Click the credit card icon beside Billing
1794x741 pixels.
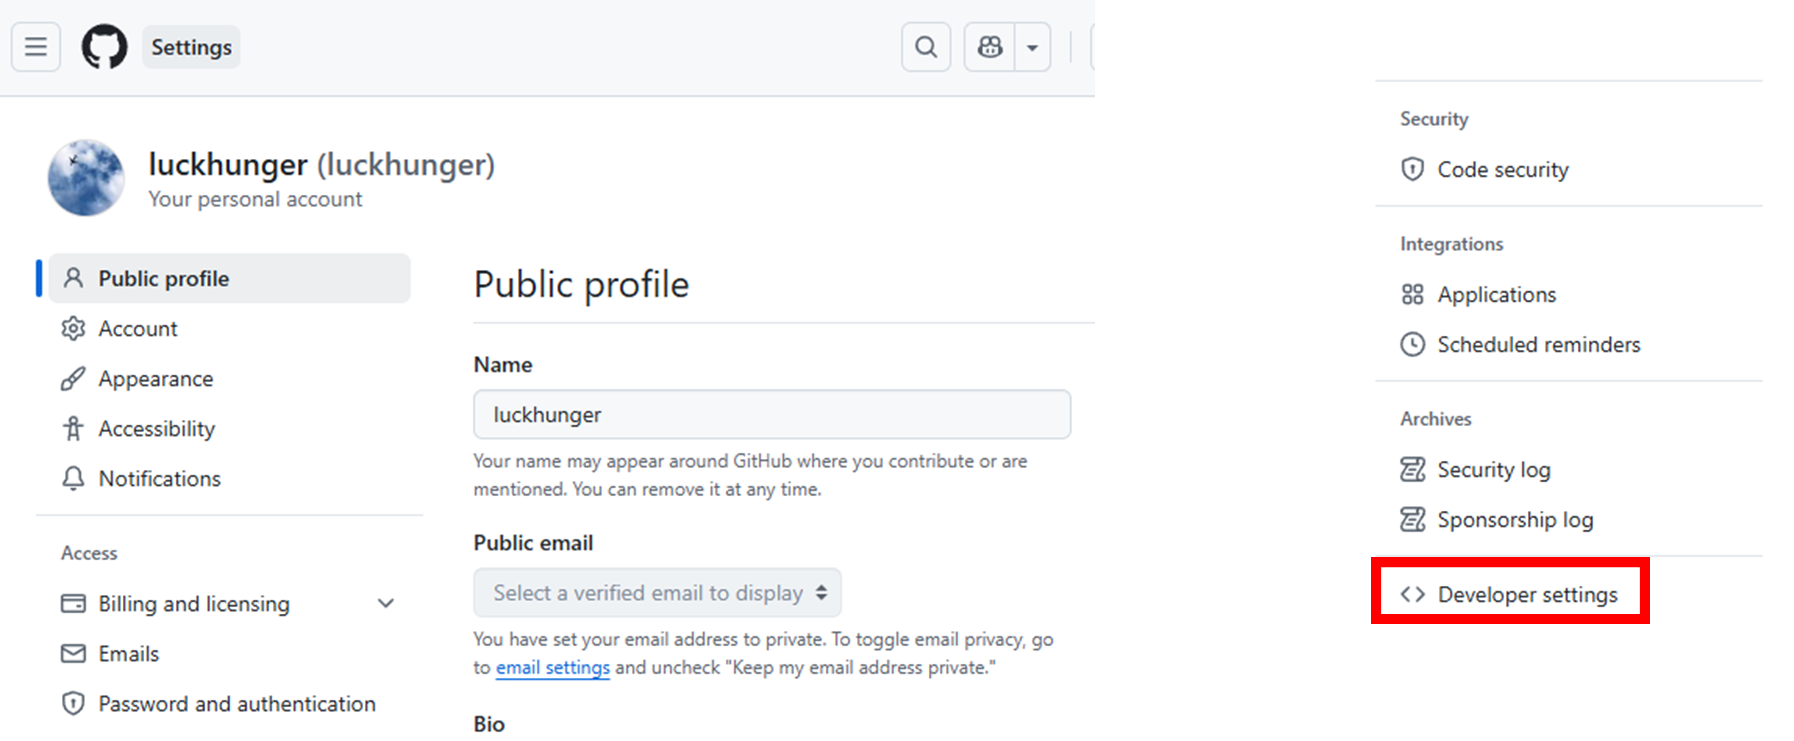(x=73, y=603)
